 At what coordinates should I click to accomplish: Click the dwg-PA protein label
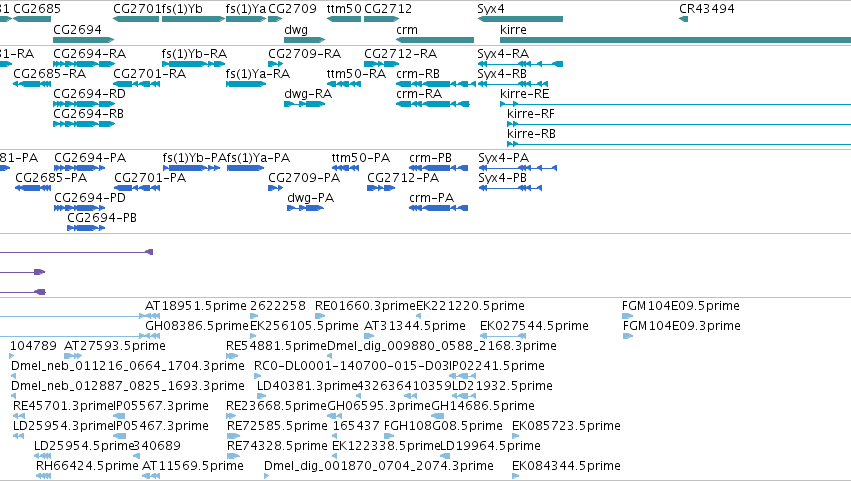click(x=310, y=198)
